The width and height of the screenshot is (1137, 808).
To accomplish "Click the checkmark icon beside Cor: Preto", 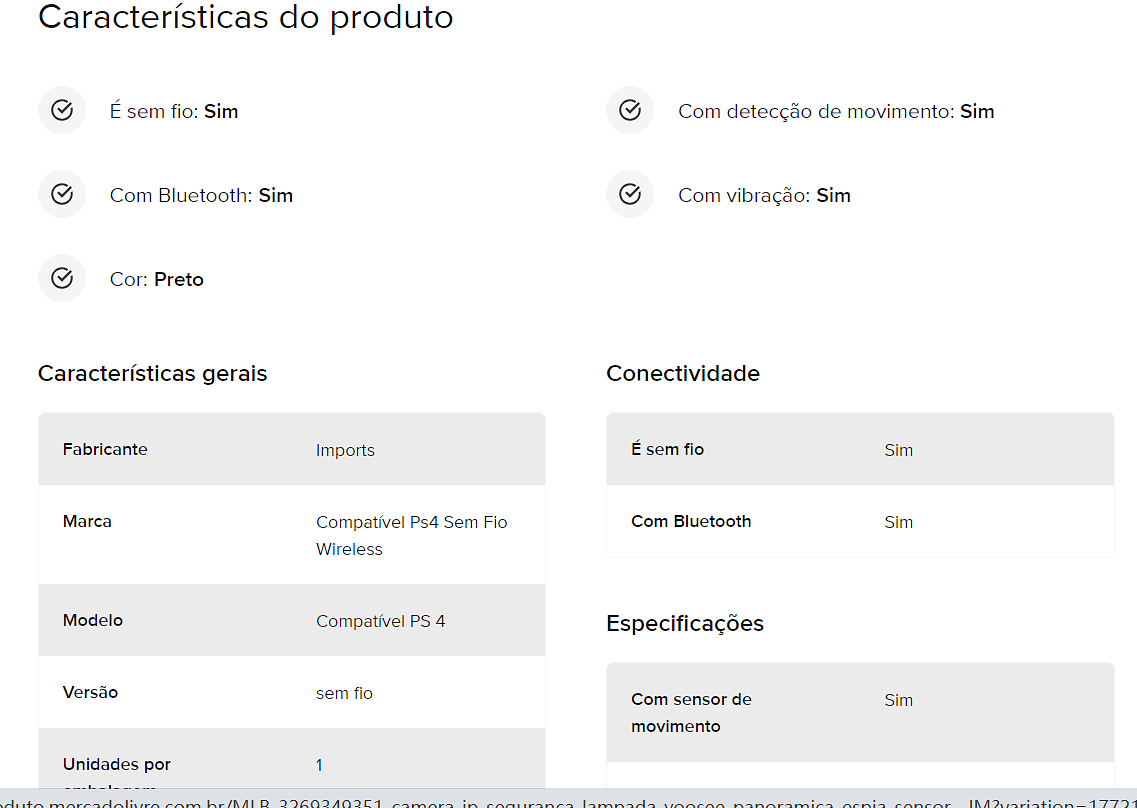I will tap(62, 279).
